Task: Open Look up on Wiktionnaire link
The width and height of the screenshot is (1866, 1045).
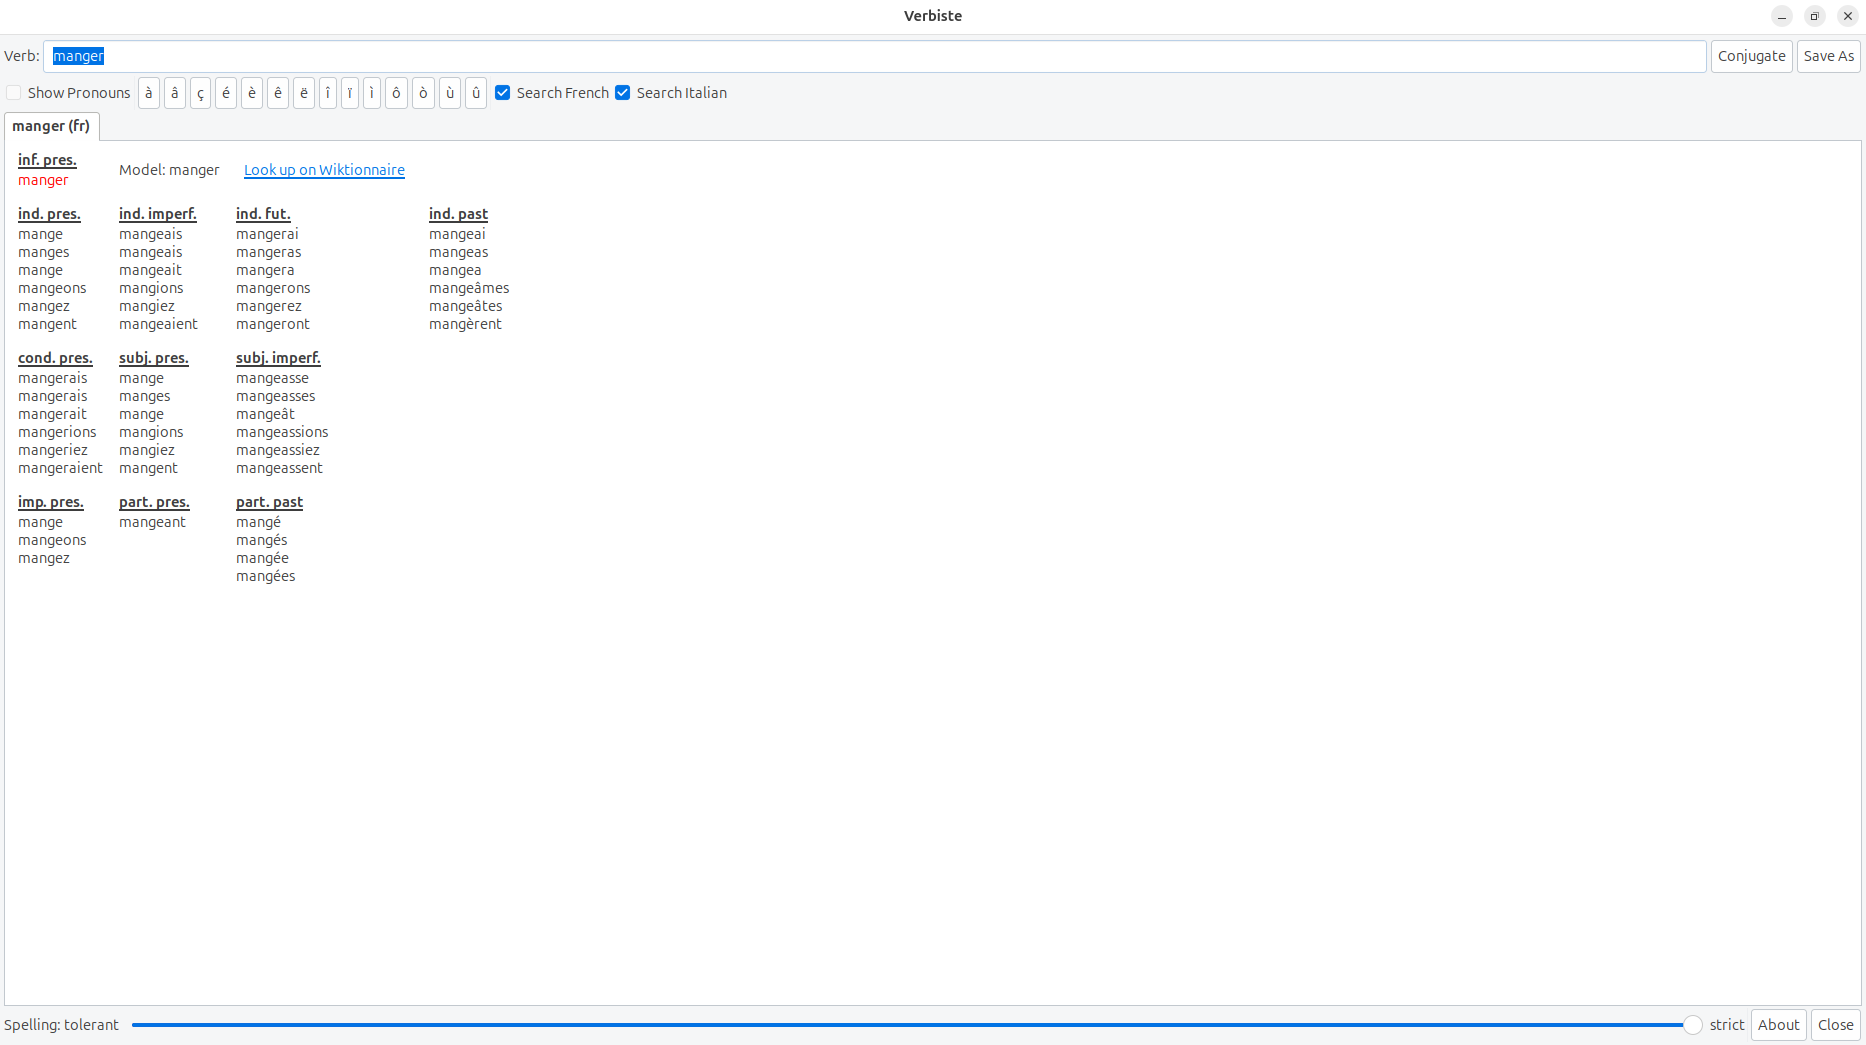Action: [x=324, y=170]
